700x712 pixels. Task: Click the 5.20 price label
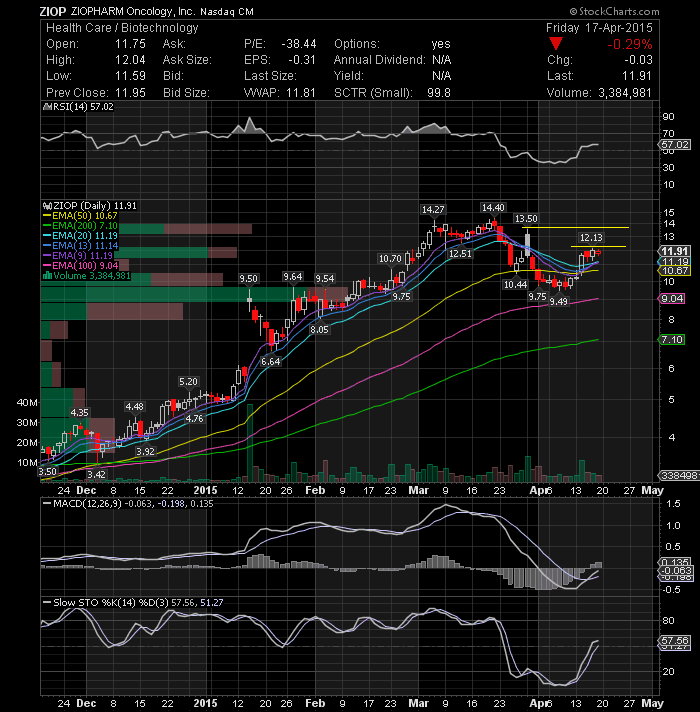(x=188, y=381)
